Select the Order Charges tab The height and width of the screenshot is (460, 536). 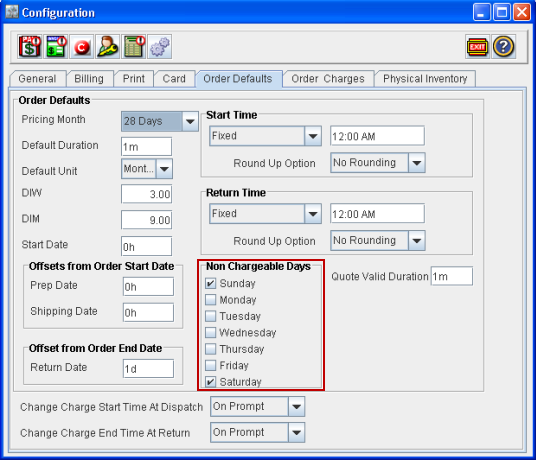tap(328, 79)
